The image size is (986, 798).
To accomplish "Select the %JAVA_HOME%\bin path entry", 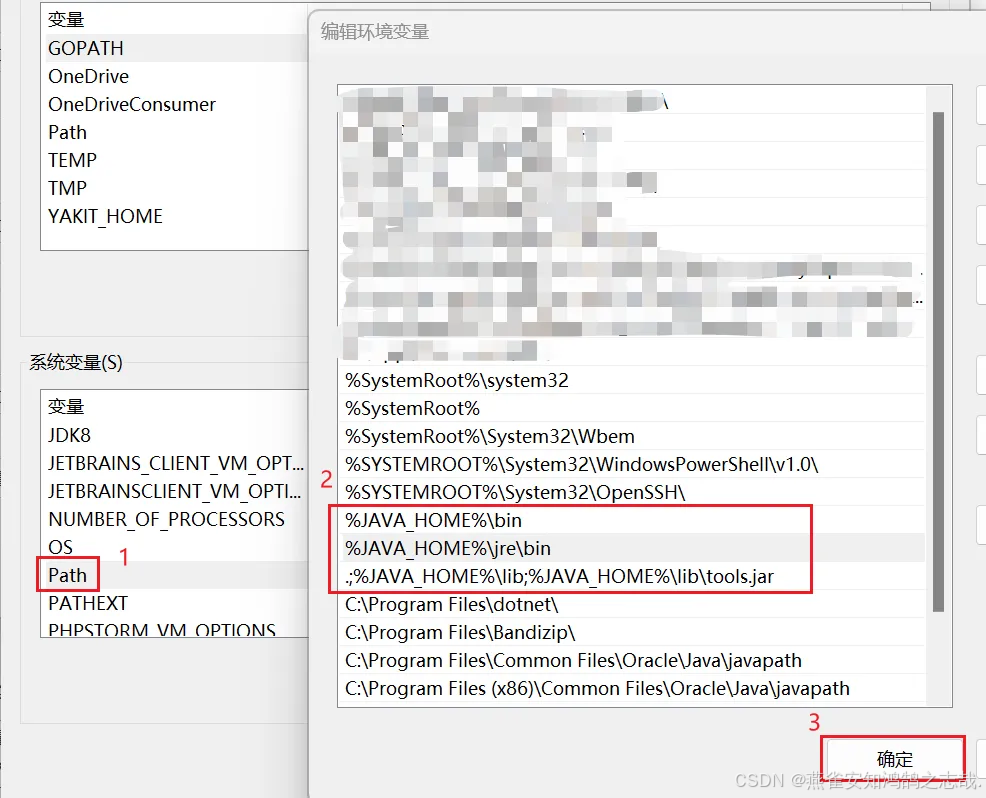I will (x=433, y=520).
